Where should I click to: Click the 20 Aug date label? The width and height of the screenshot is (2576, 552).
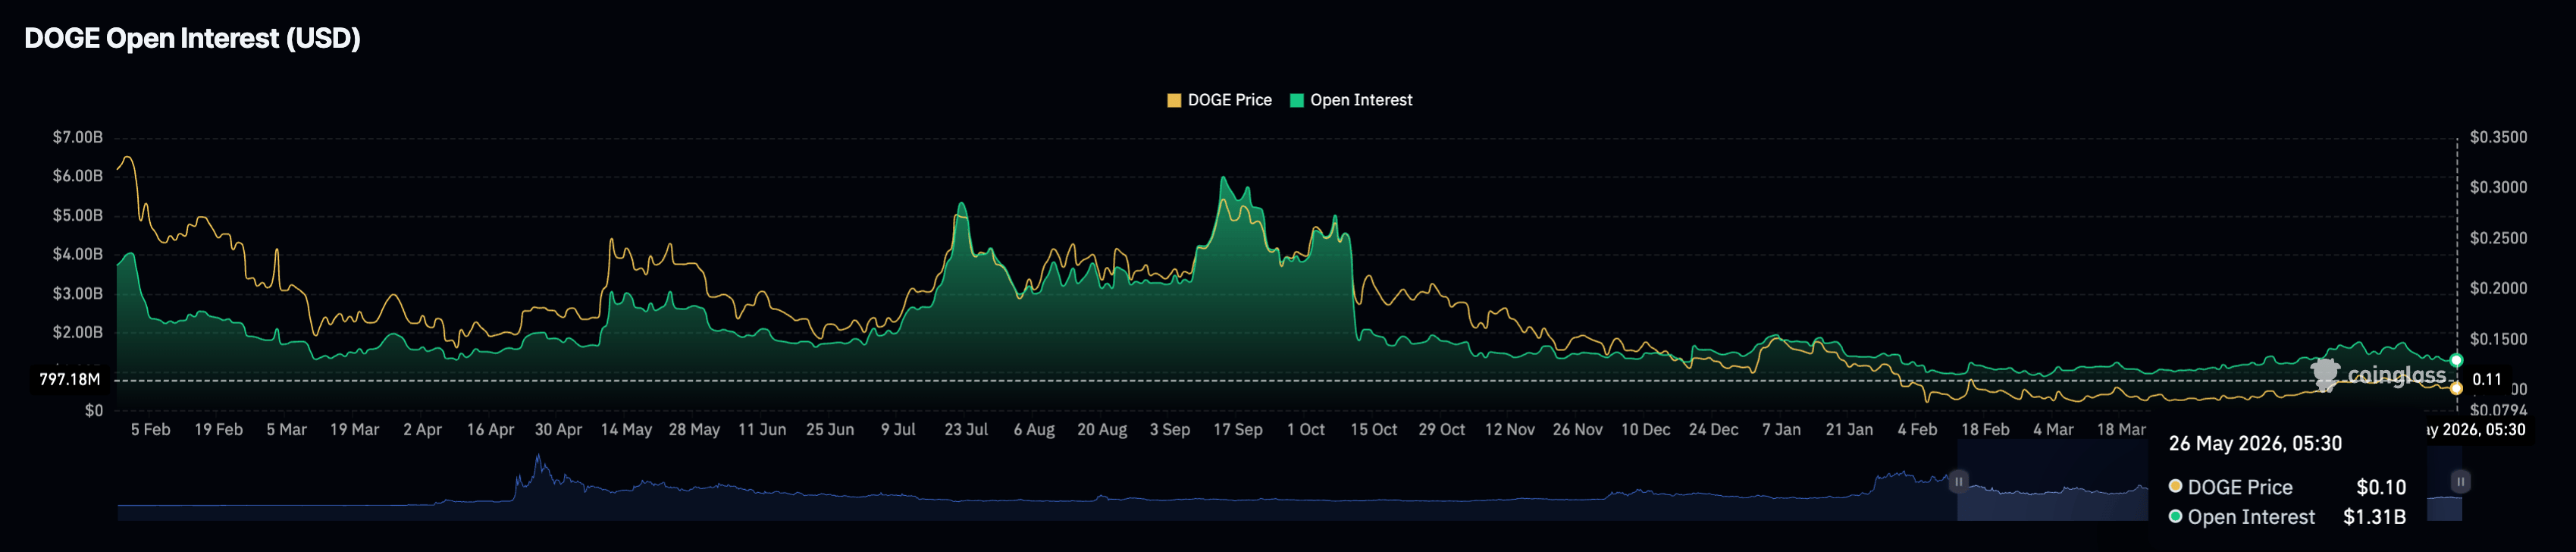click(1103, 429)
